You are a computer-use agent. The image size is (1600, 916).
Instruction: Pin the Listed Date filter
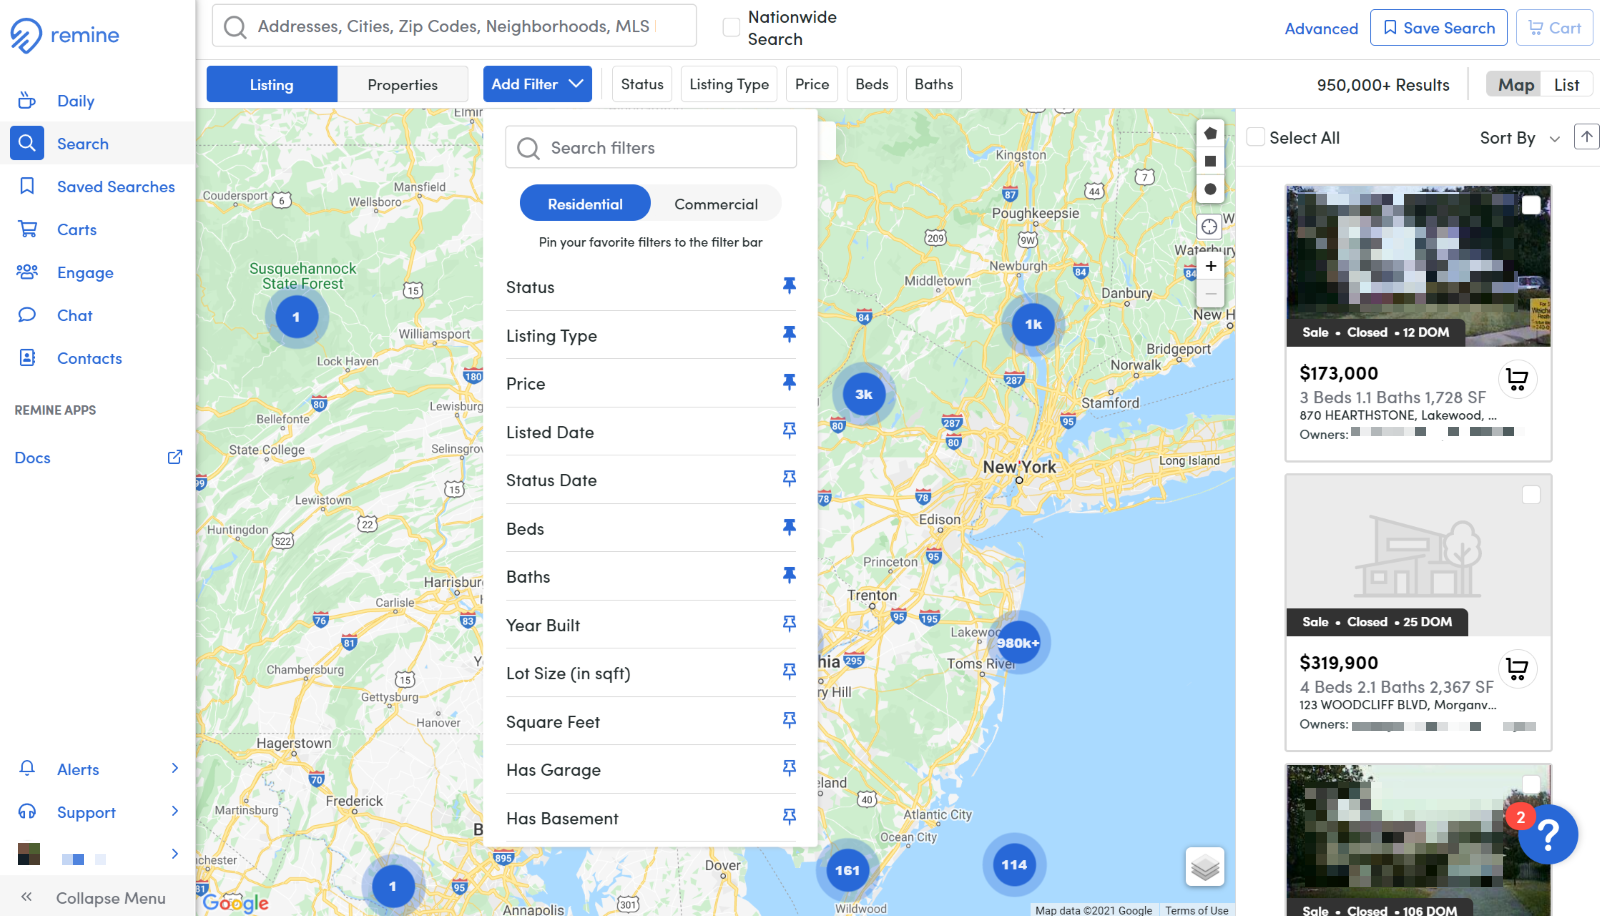(789, 431)
